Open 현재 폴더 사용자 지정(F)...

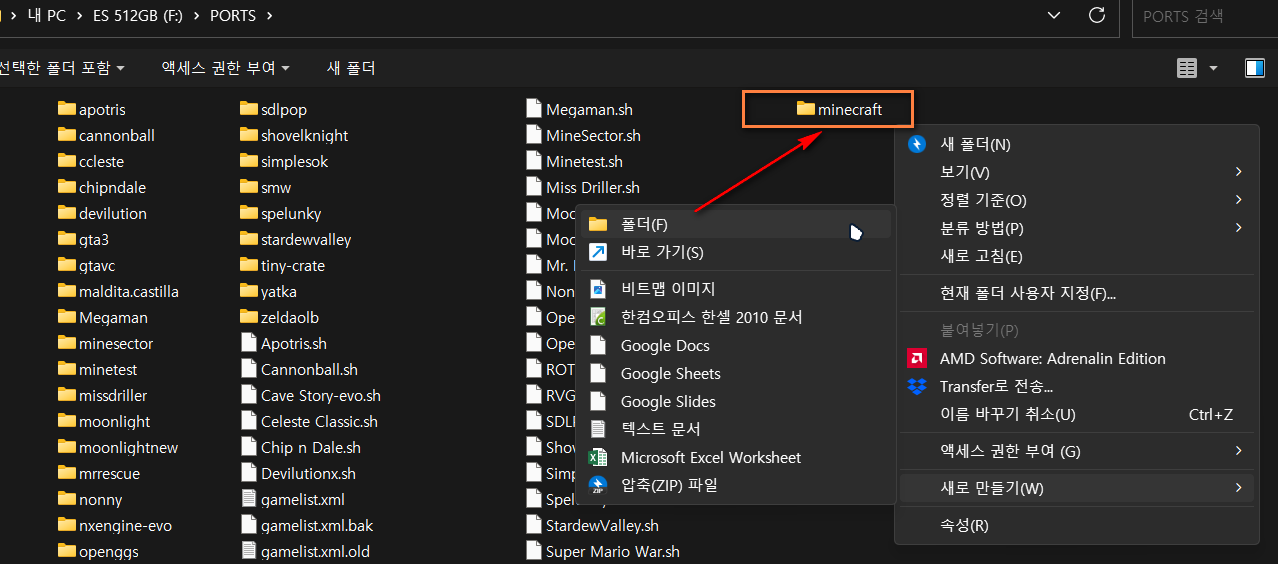pyautogui.click(x=1076, y=293)
